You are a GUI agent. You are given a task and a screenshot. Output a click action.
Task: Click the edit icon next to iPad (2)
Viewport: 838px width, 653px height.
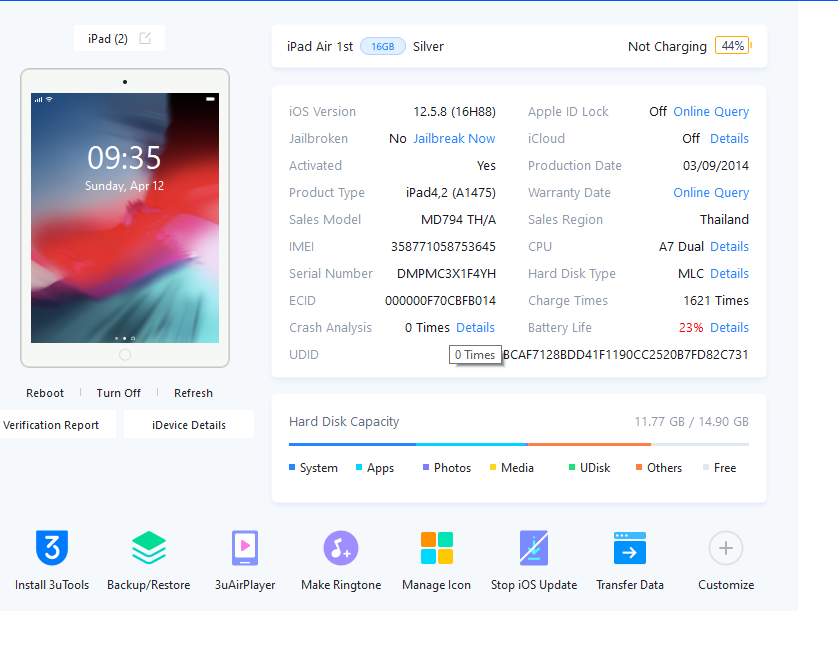pos(145,38)
